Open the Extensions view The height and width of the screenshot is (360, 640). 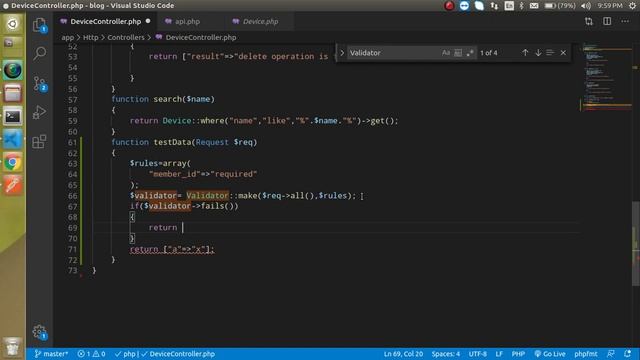click(39, 142)
